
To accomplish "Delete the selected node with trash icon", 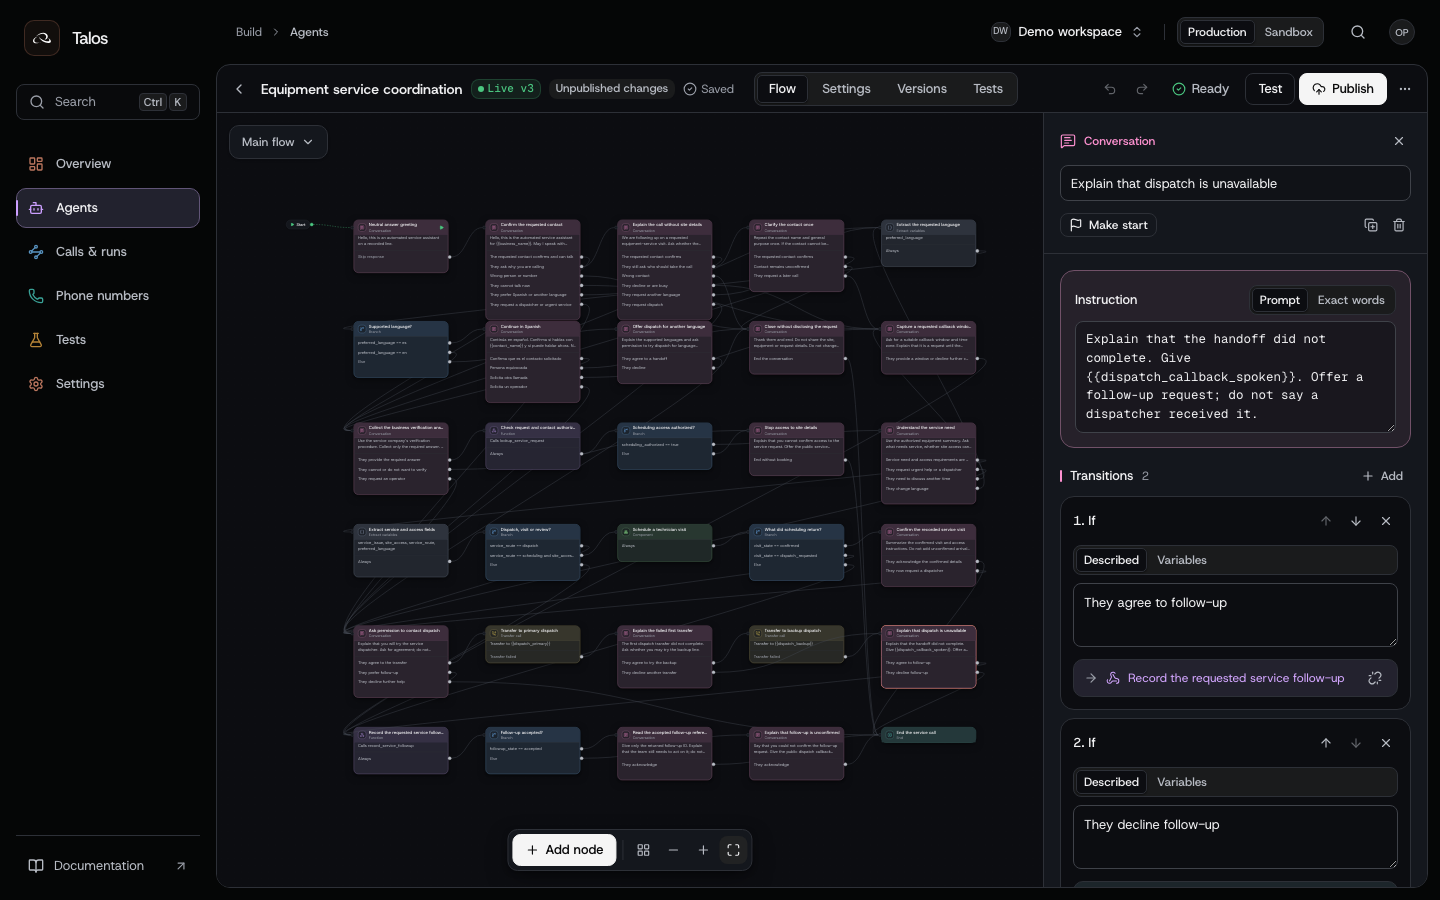I will click(x=1399, y=225).
